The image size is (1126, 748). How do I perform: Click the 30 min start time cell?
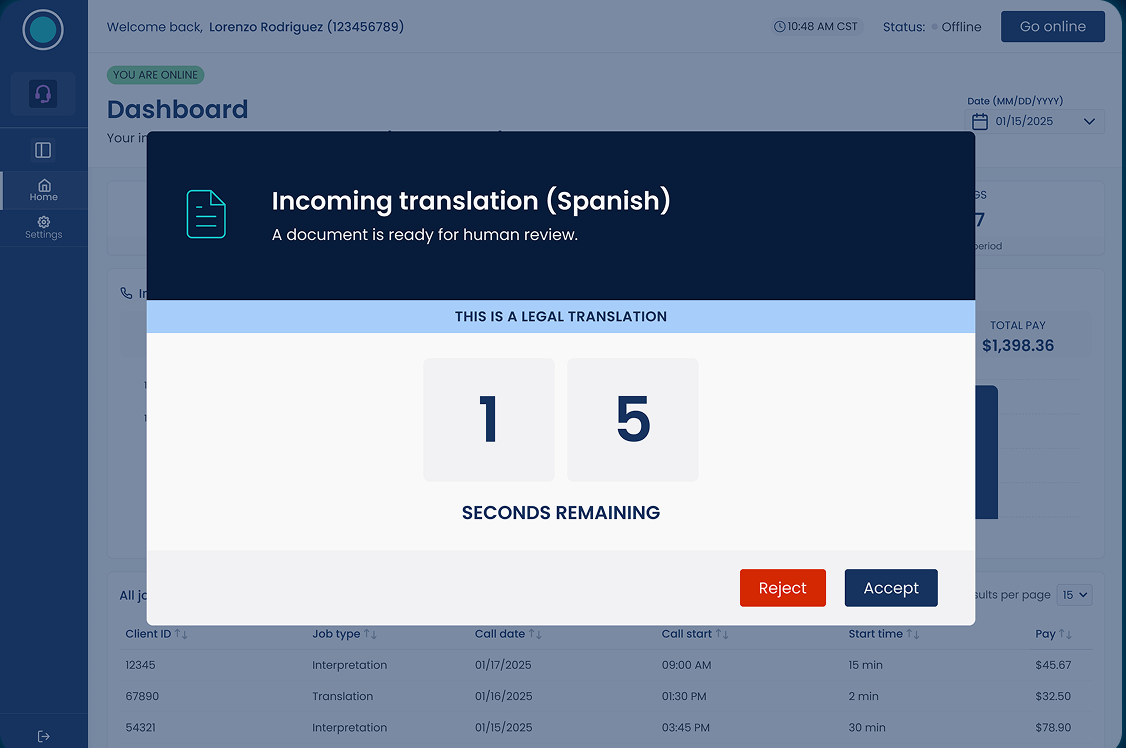pyautogui.click(x=867, y=727)
